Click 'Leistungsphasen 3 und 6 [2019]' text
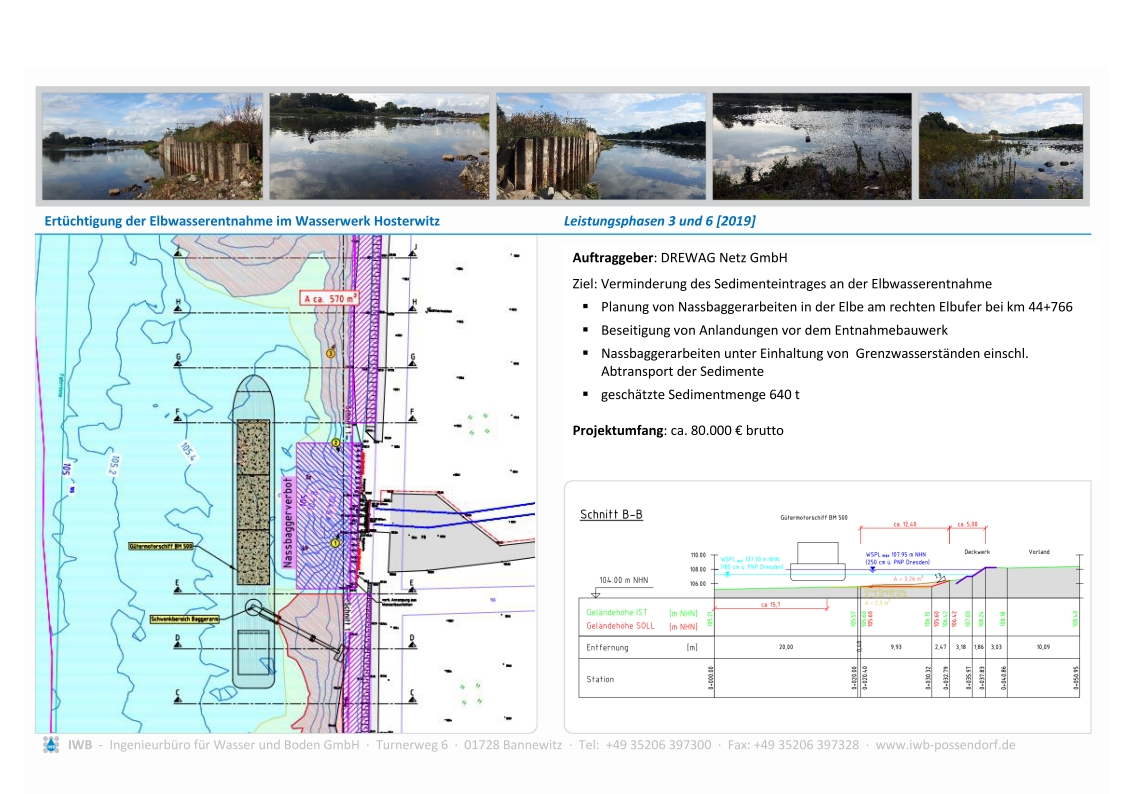This screenshot has width=1123, height=794. (x=660, y=220)
